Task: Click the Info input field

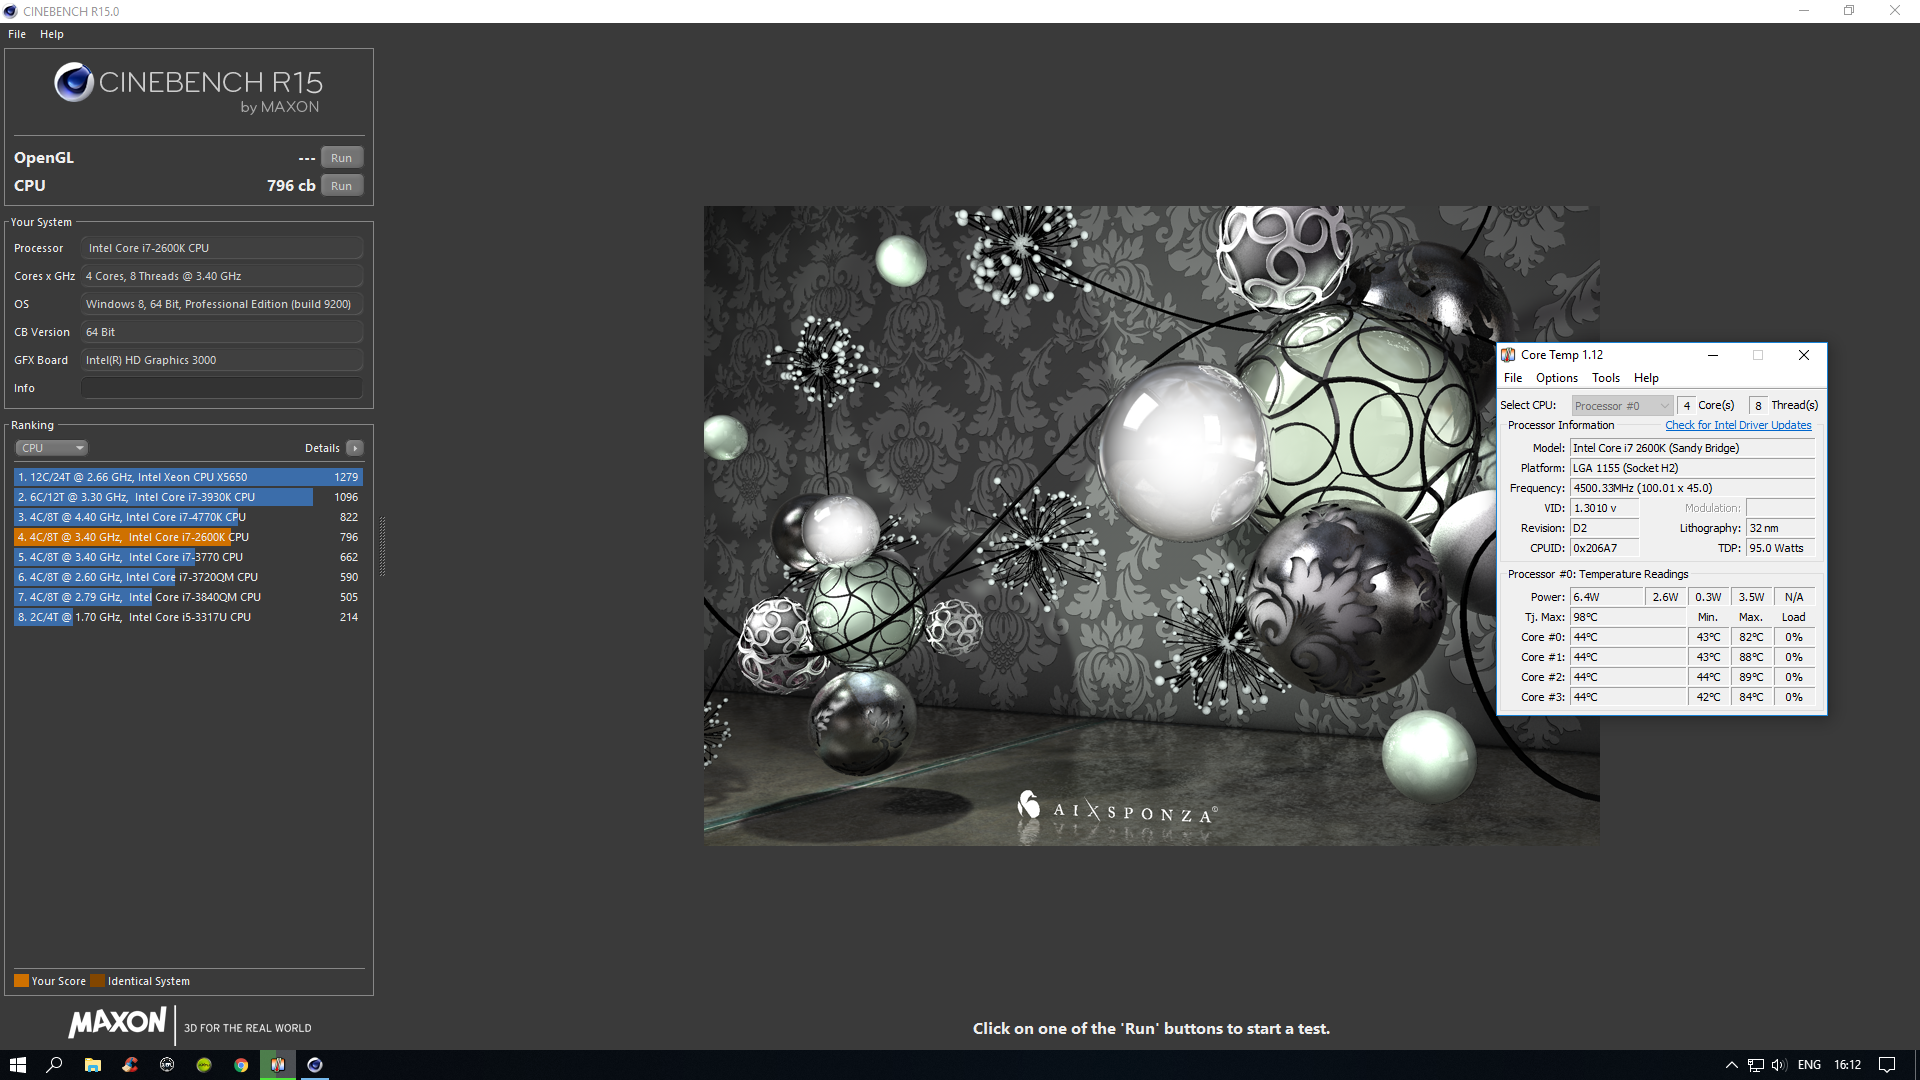Action: (222, 388)
